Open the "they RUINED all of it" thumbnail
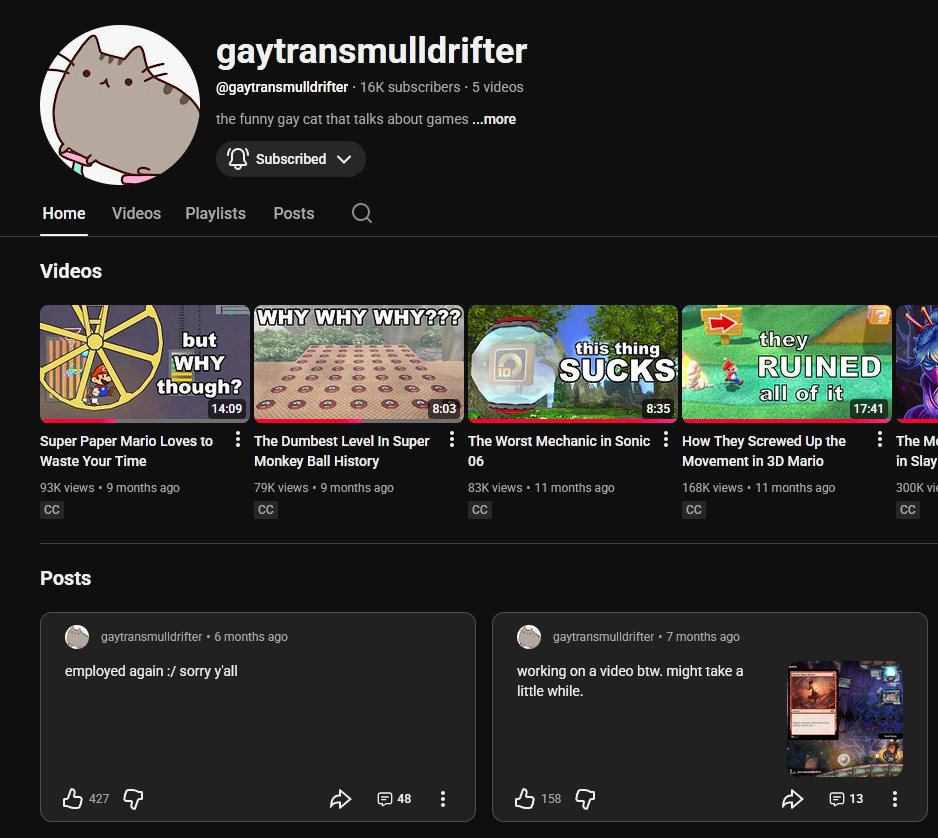This screenshot has height=838, width=938. tap(786, 362)
